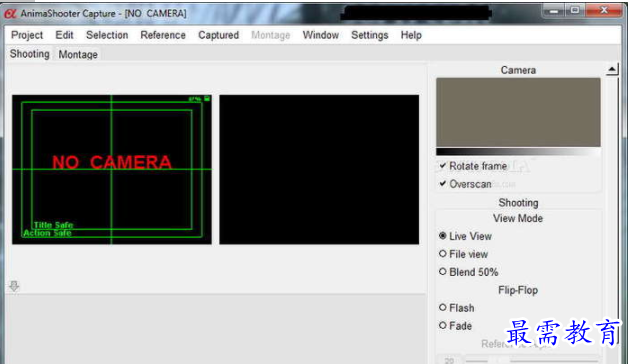Screen dimensions: 628x364
Task: Click the camera histogram preview area
Action: [518, 113]
